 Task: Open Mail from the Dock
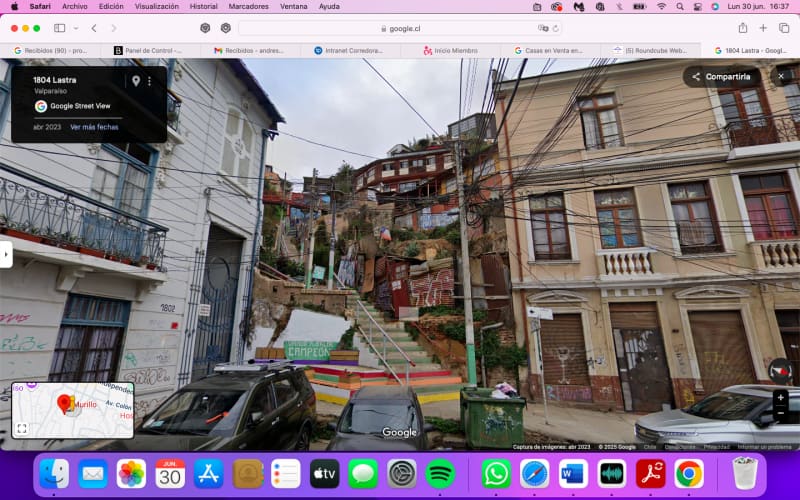93,473
